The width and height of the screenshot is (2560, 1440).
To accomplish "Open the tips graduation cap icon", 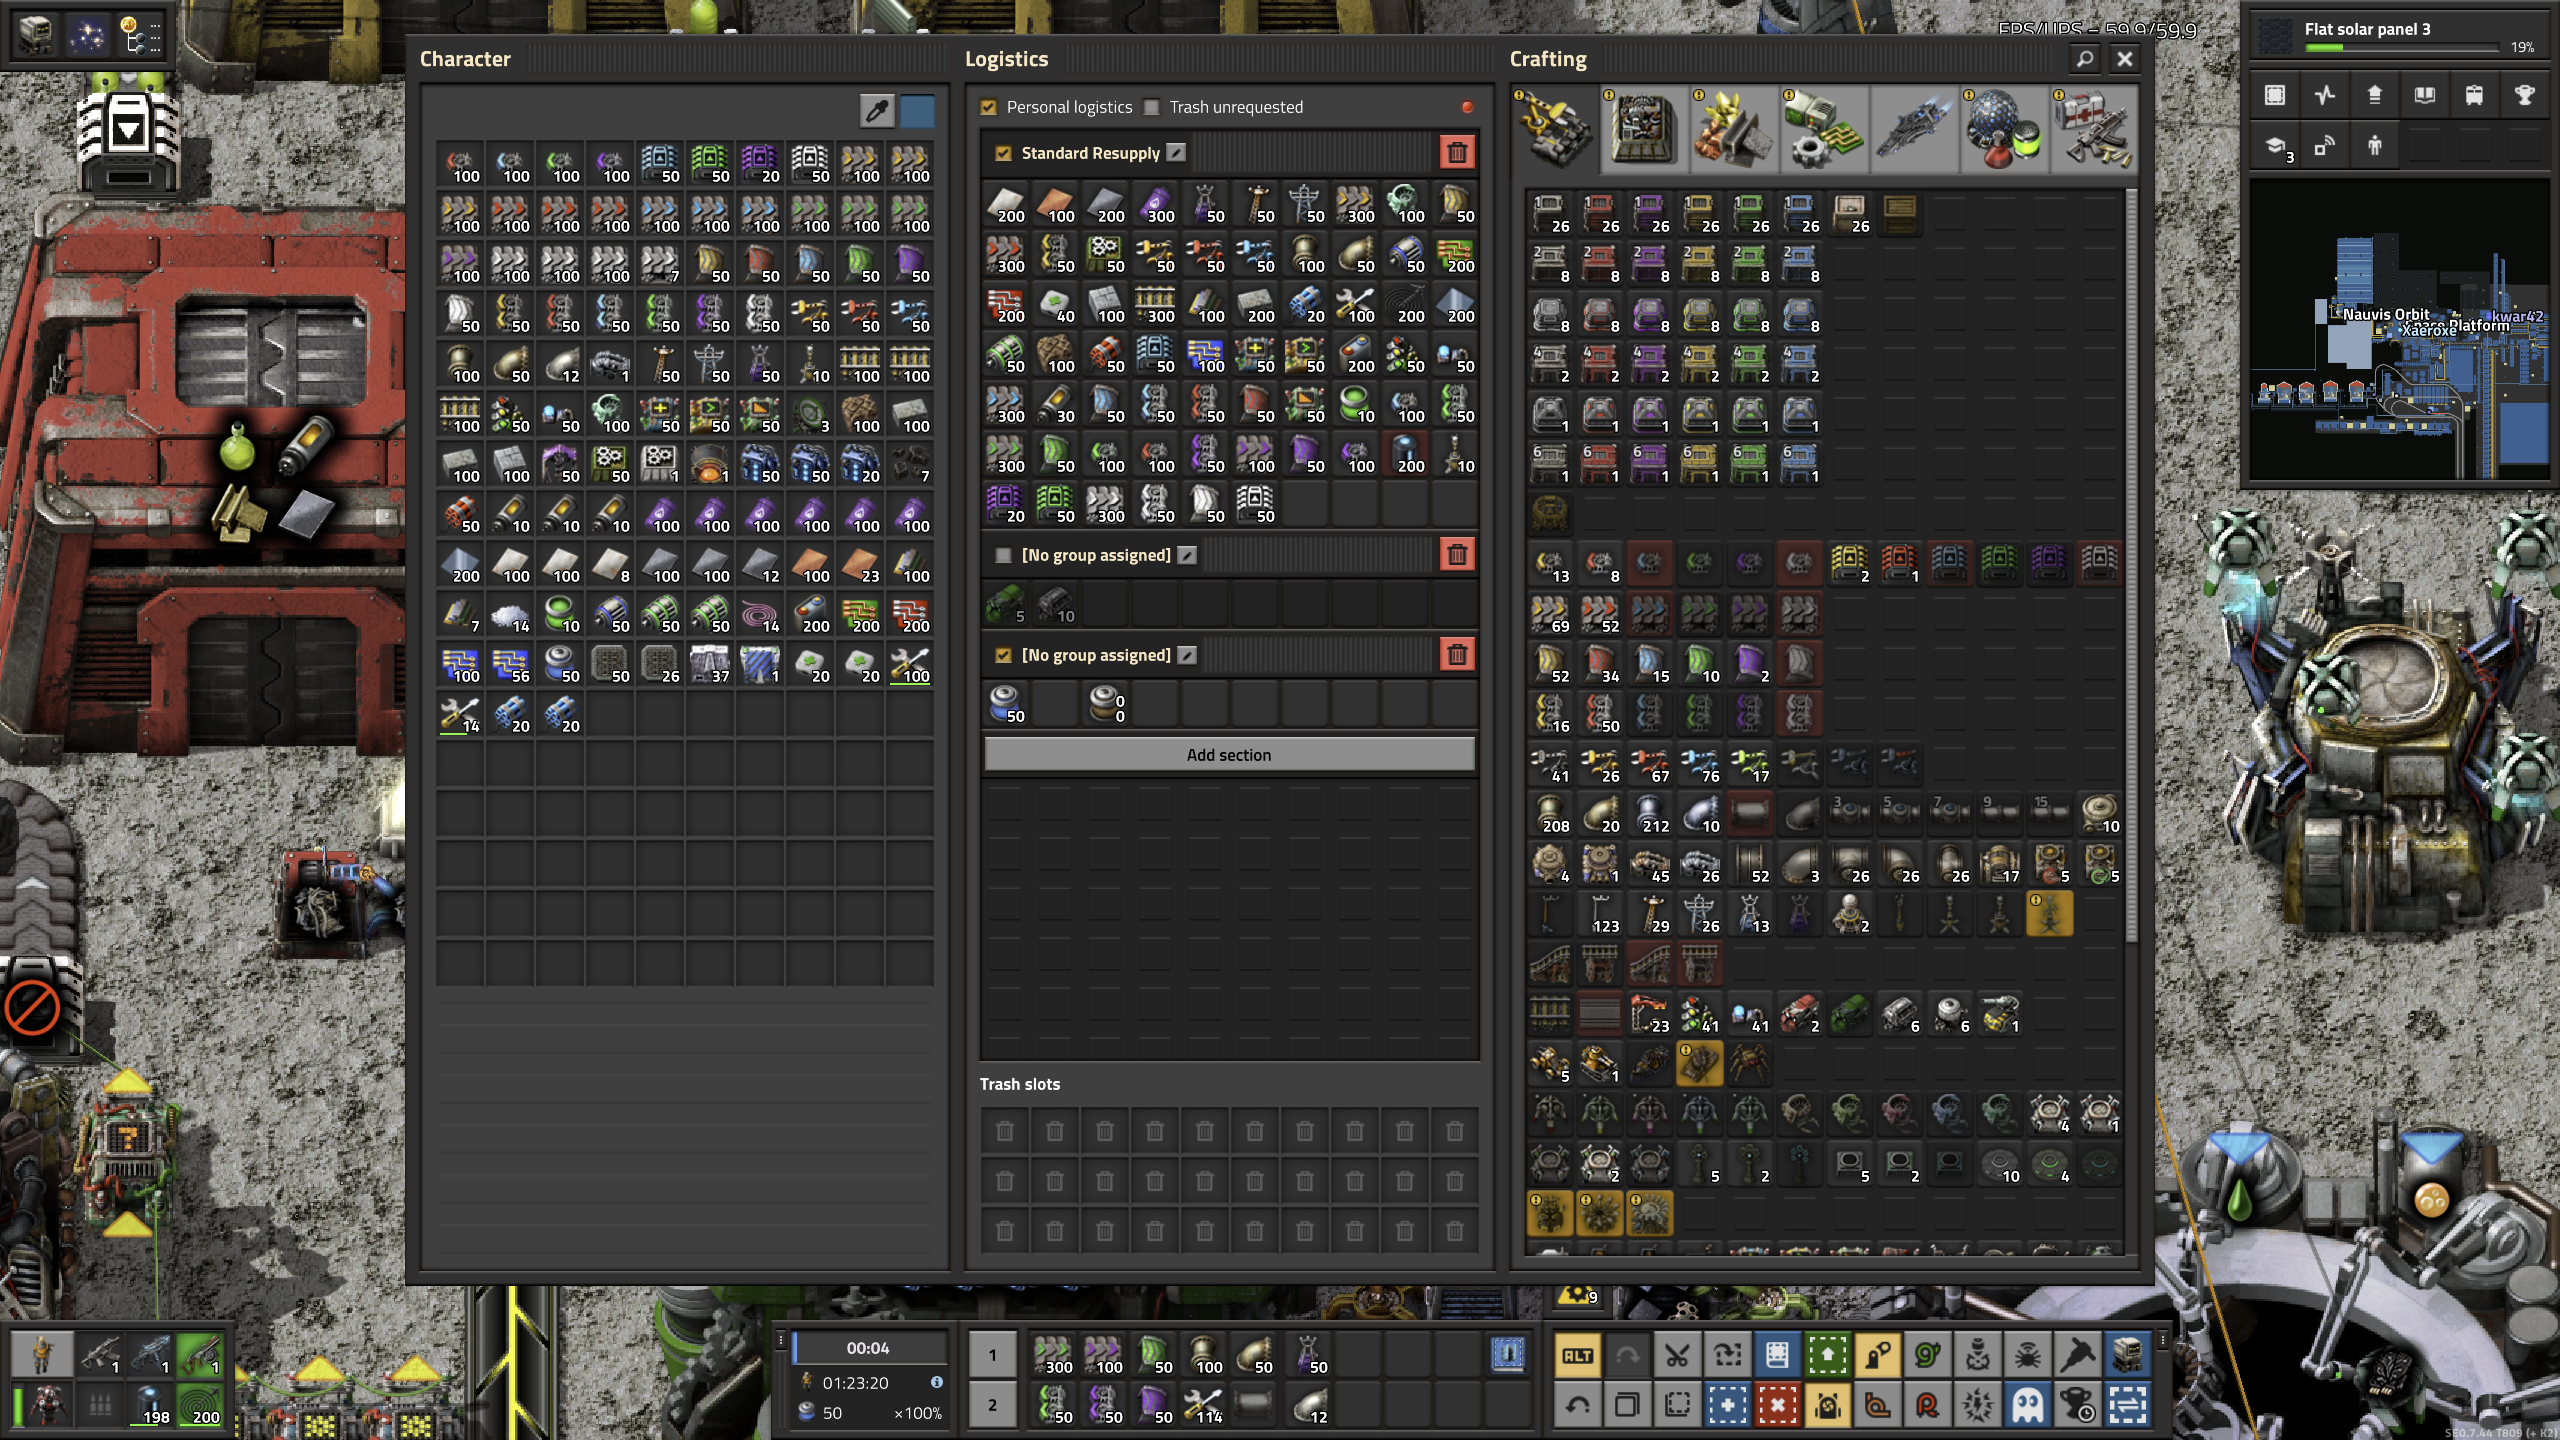I will point(2275,146).
